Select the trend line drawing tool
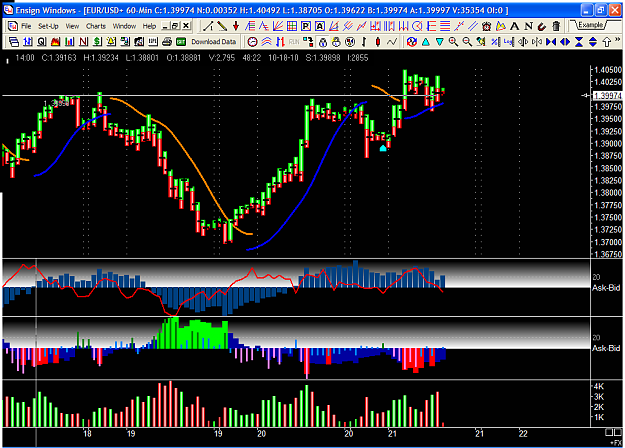 pos(208,26)
